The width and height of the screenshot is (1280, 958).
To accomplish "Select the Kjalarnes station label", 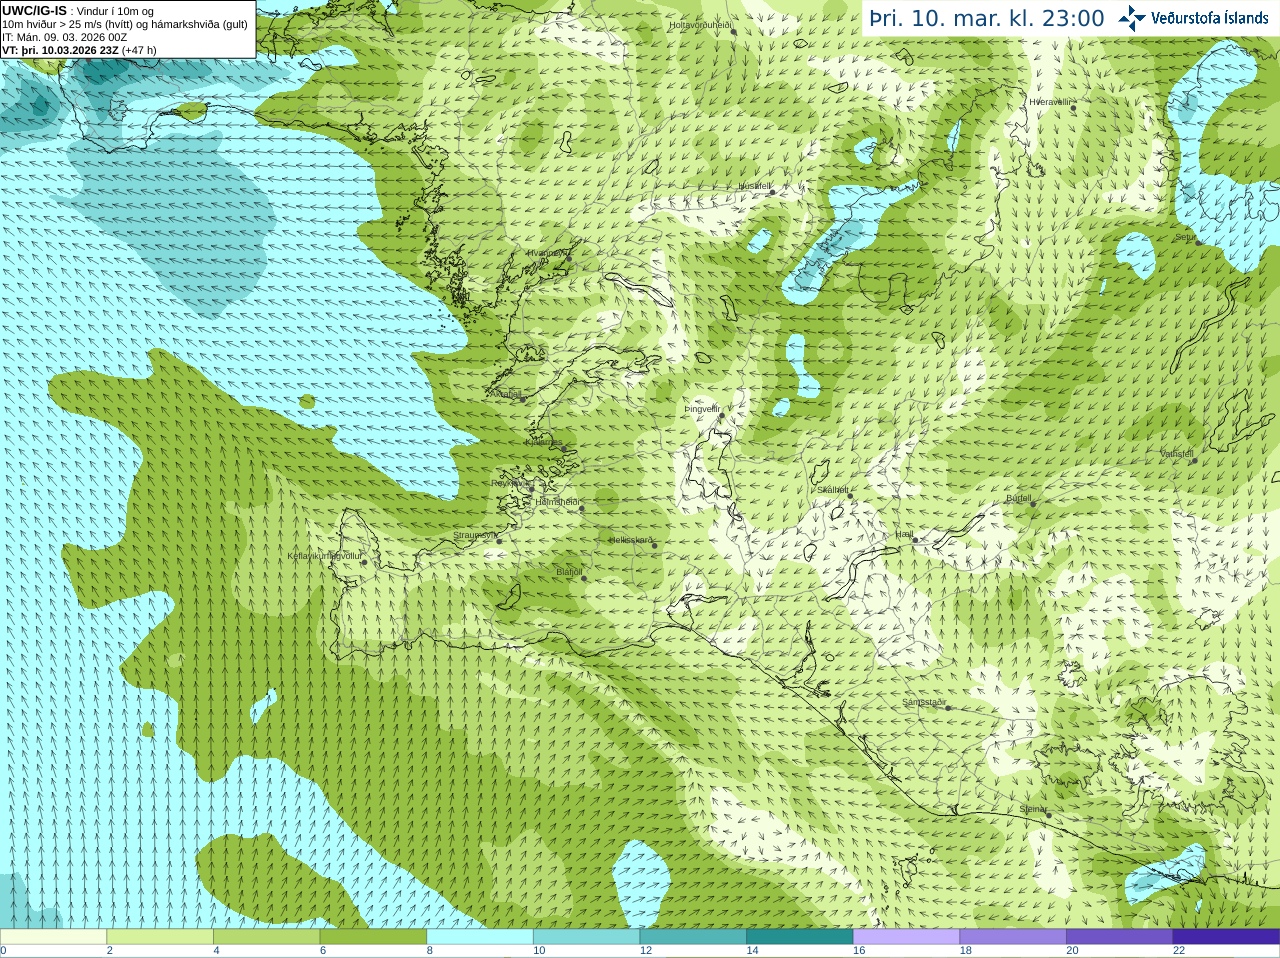I will pos(544,442).
